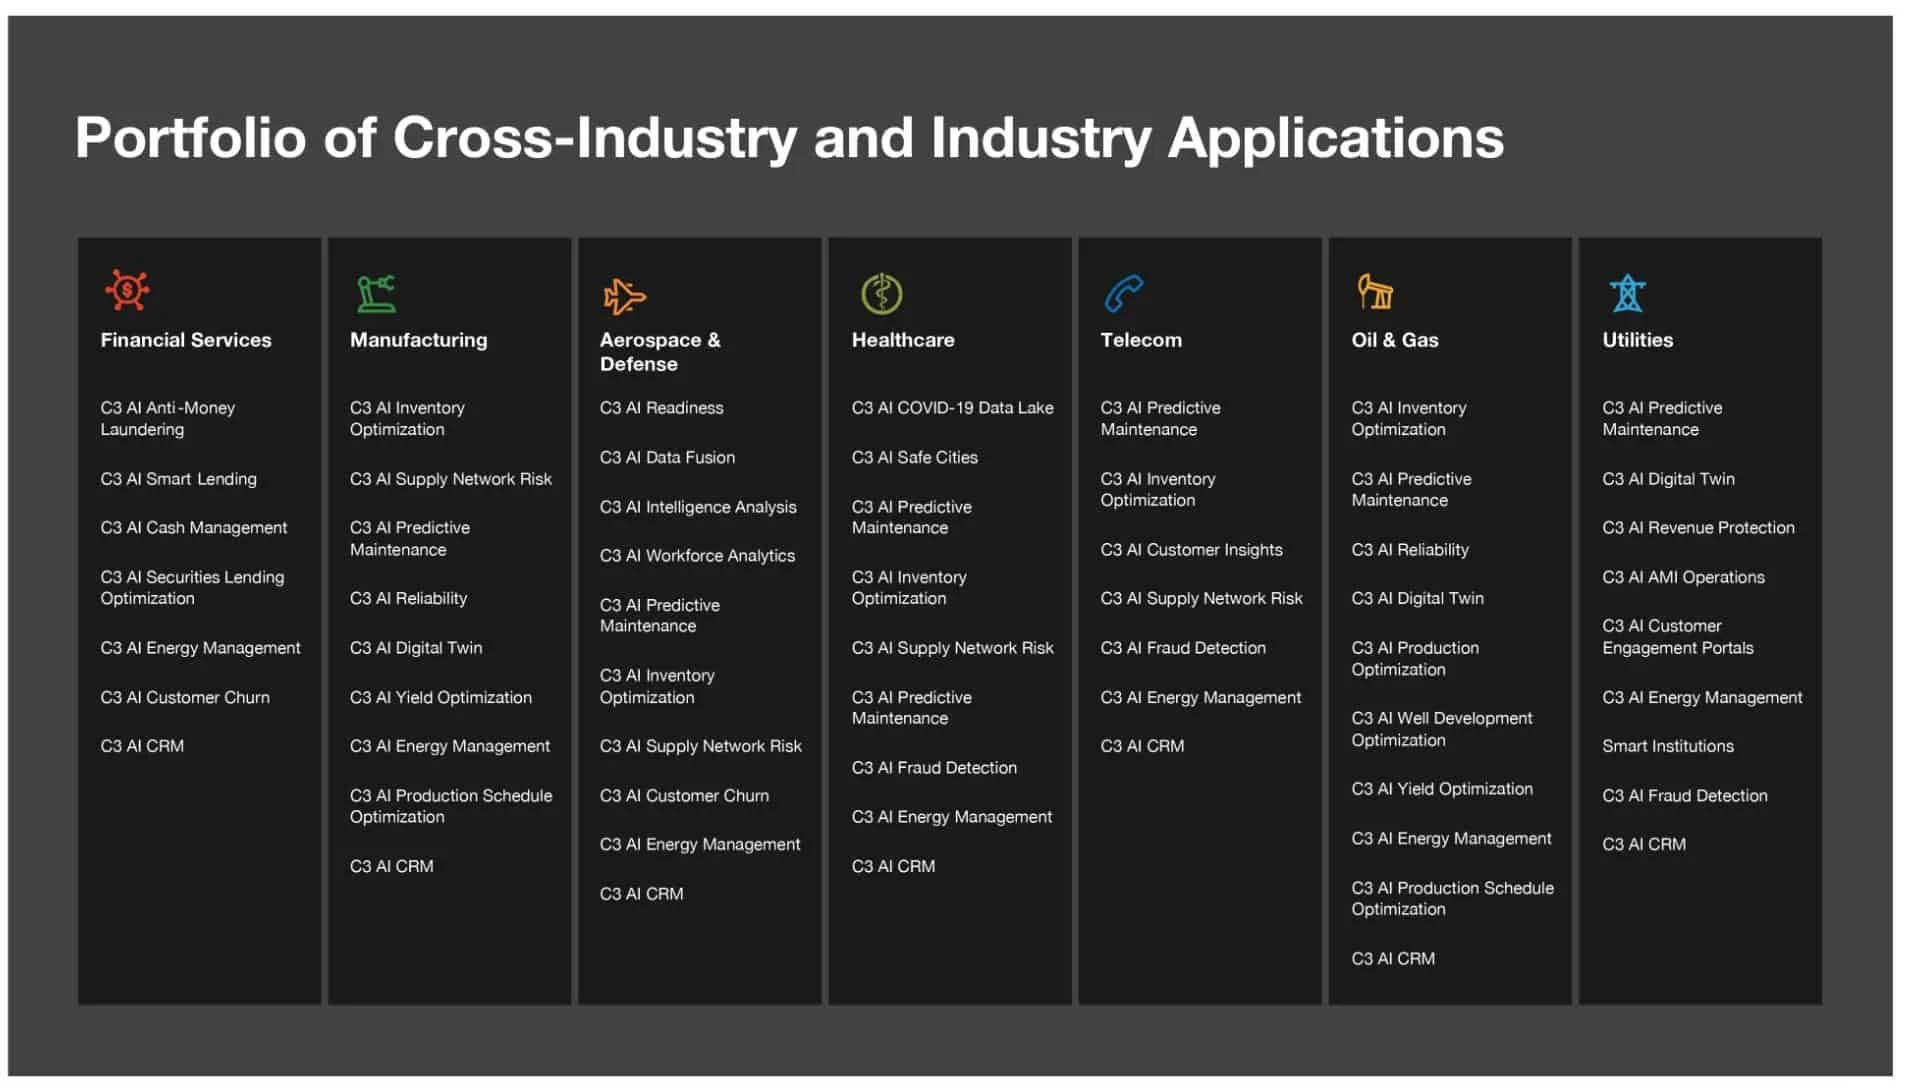Click C3 AI AMI Operations
This screenshot has height=1088, width=1906.
(1683, 578)
